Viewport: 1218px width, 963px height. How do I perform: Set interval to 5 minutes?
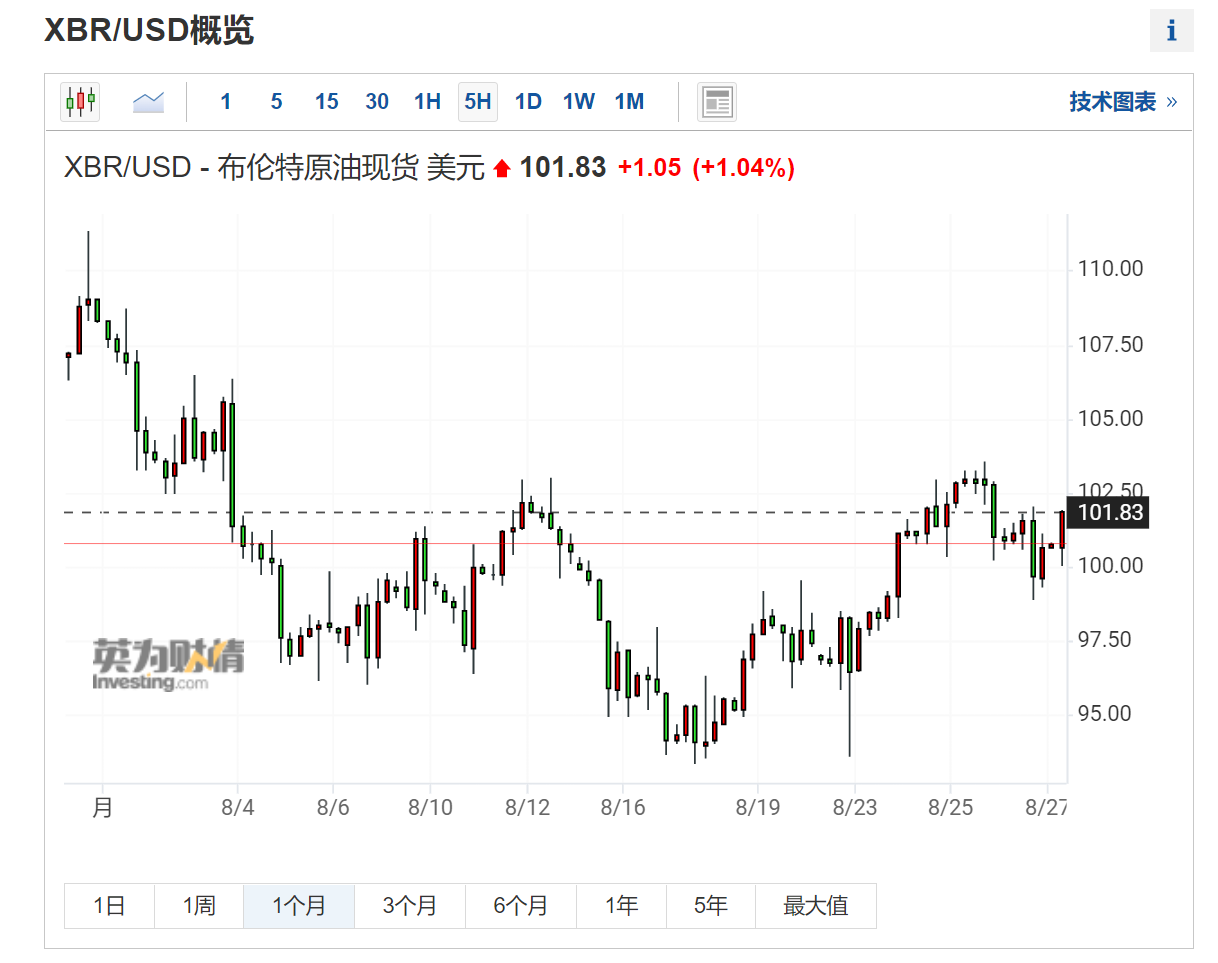[276, 101]
